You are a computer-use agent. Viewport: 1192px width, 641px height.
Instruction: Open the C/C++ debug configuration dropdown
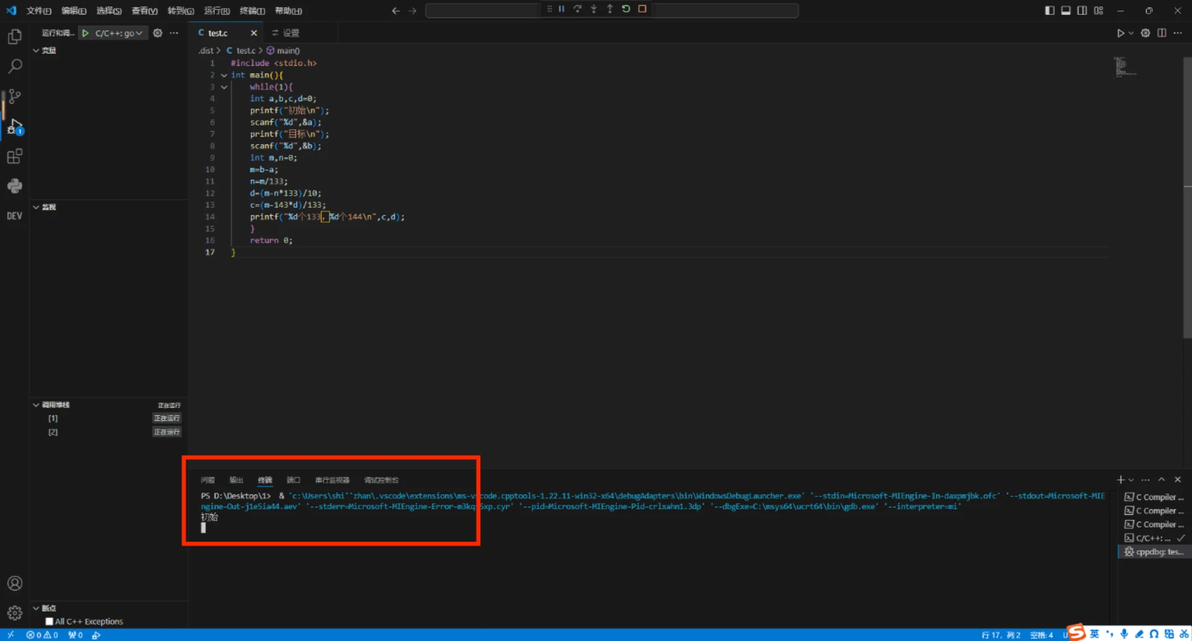(x=118, y=33)
